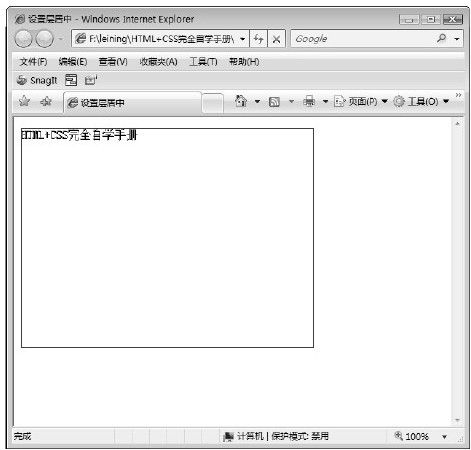Click the vertical scrollbar up arrow
Image resolution: width=471 pixels, height=450 pixels.
coord(457,124)
